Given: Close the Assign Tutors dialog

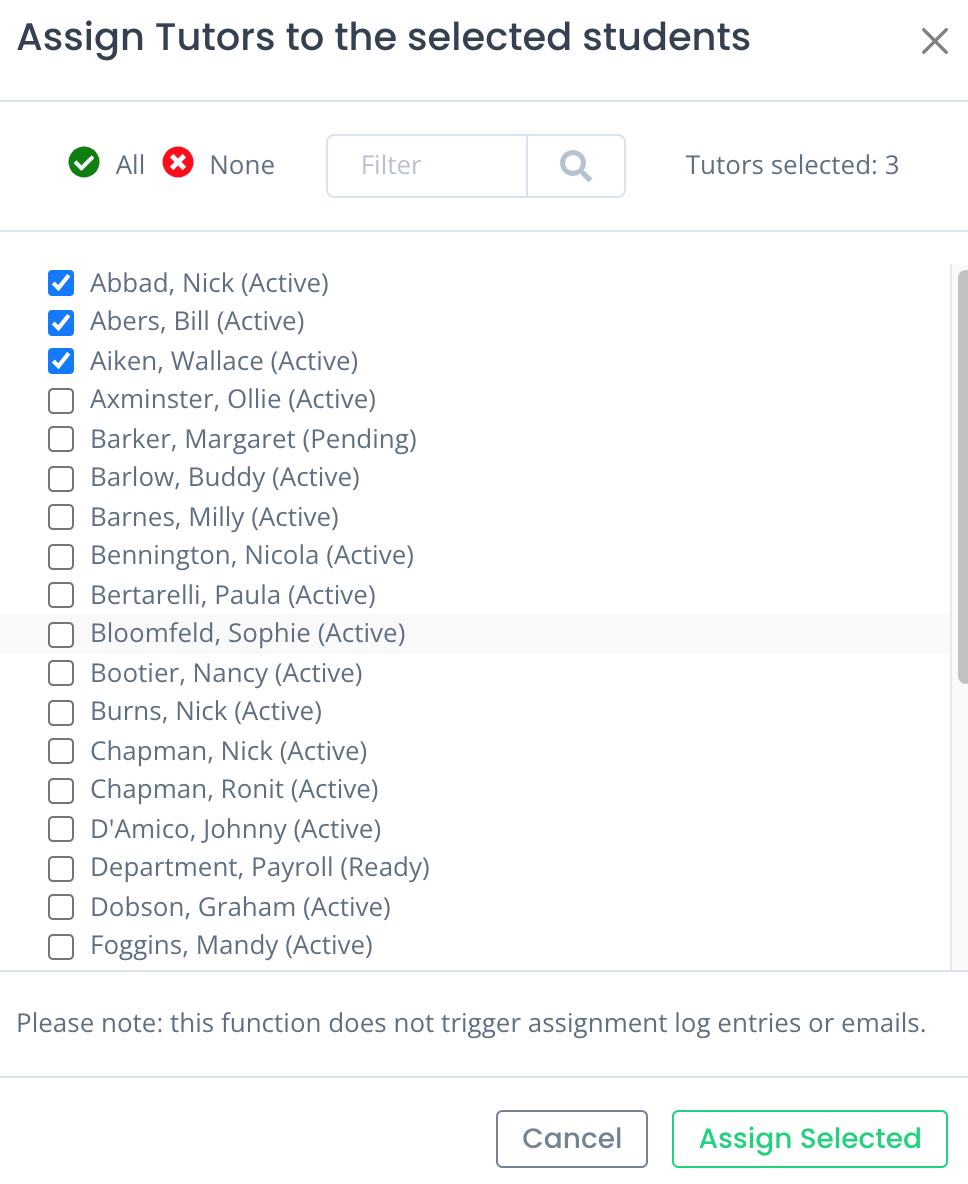Looking at the screenshot, I should point(935,41).
